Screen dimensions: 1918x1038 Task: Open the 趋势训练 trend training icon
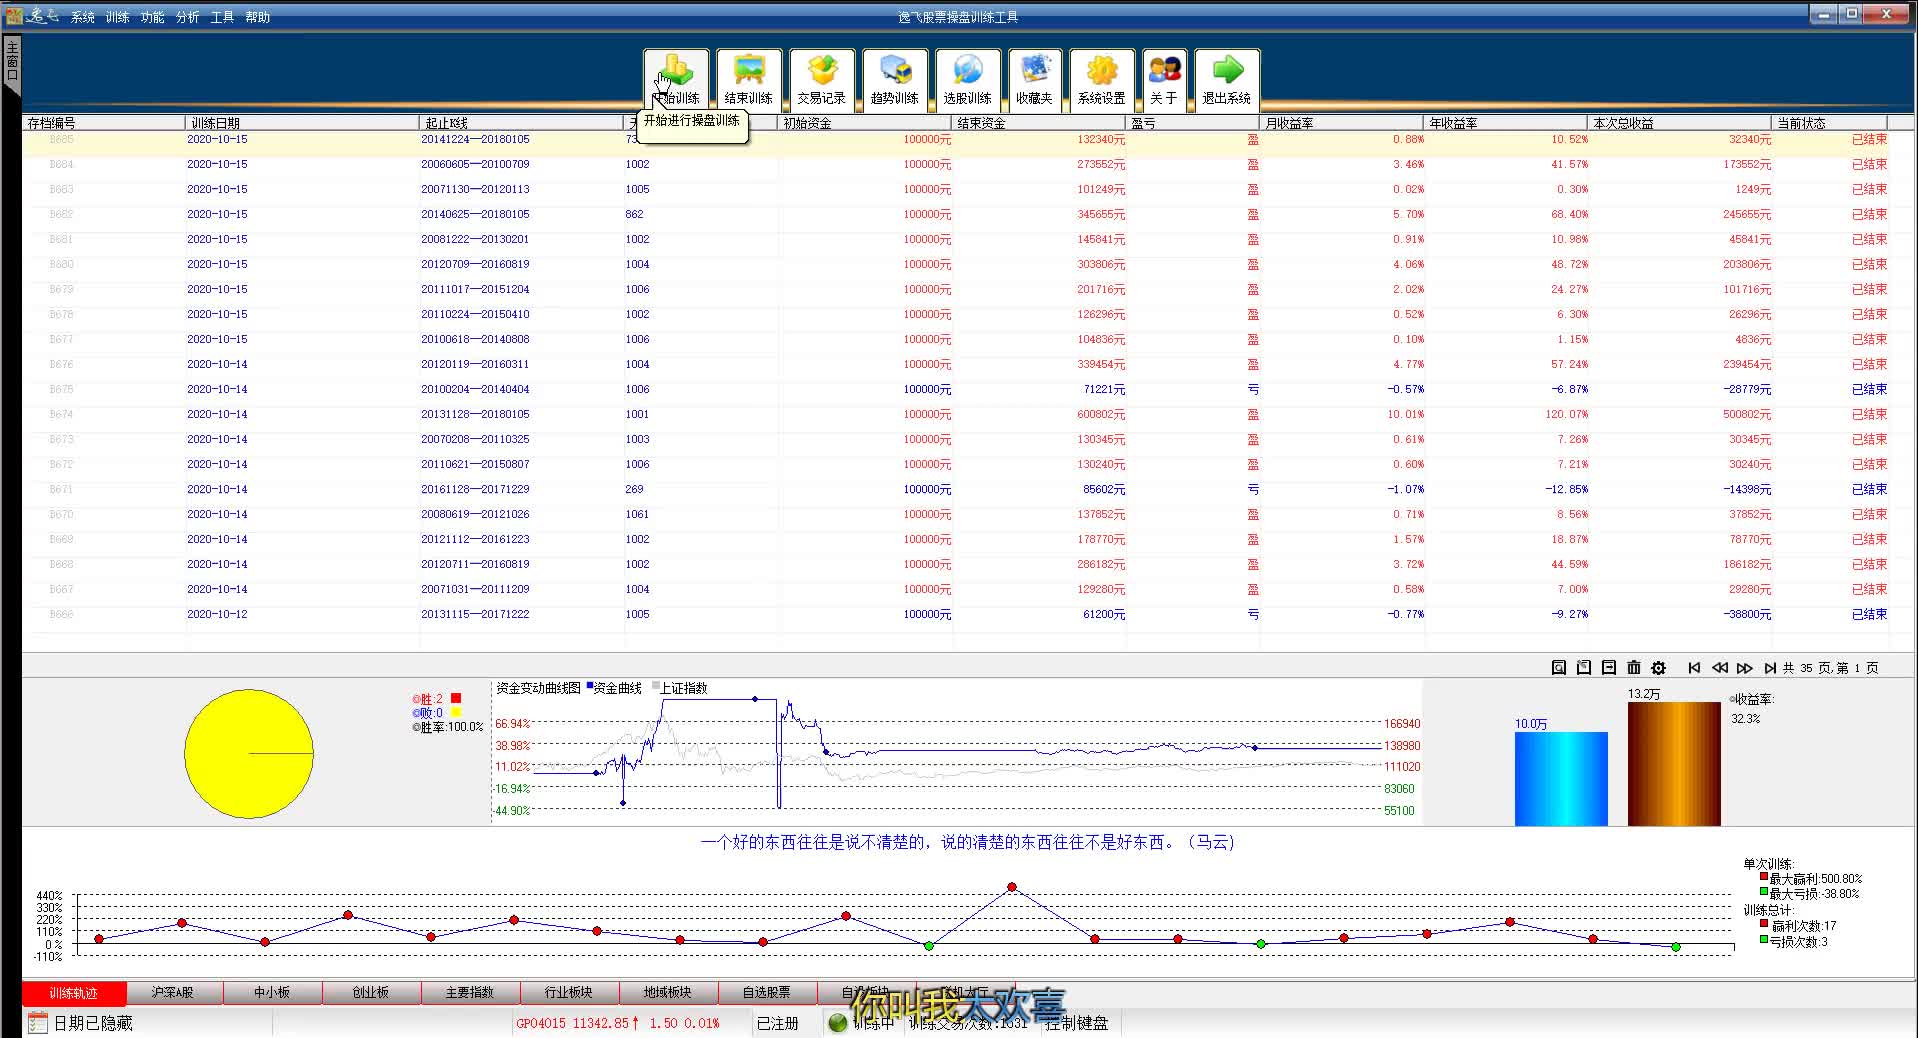(894, 79)
